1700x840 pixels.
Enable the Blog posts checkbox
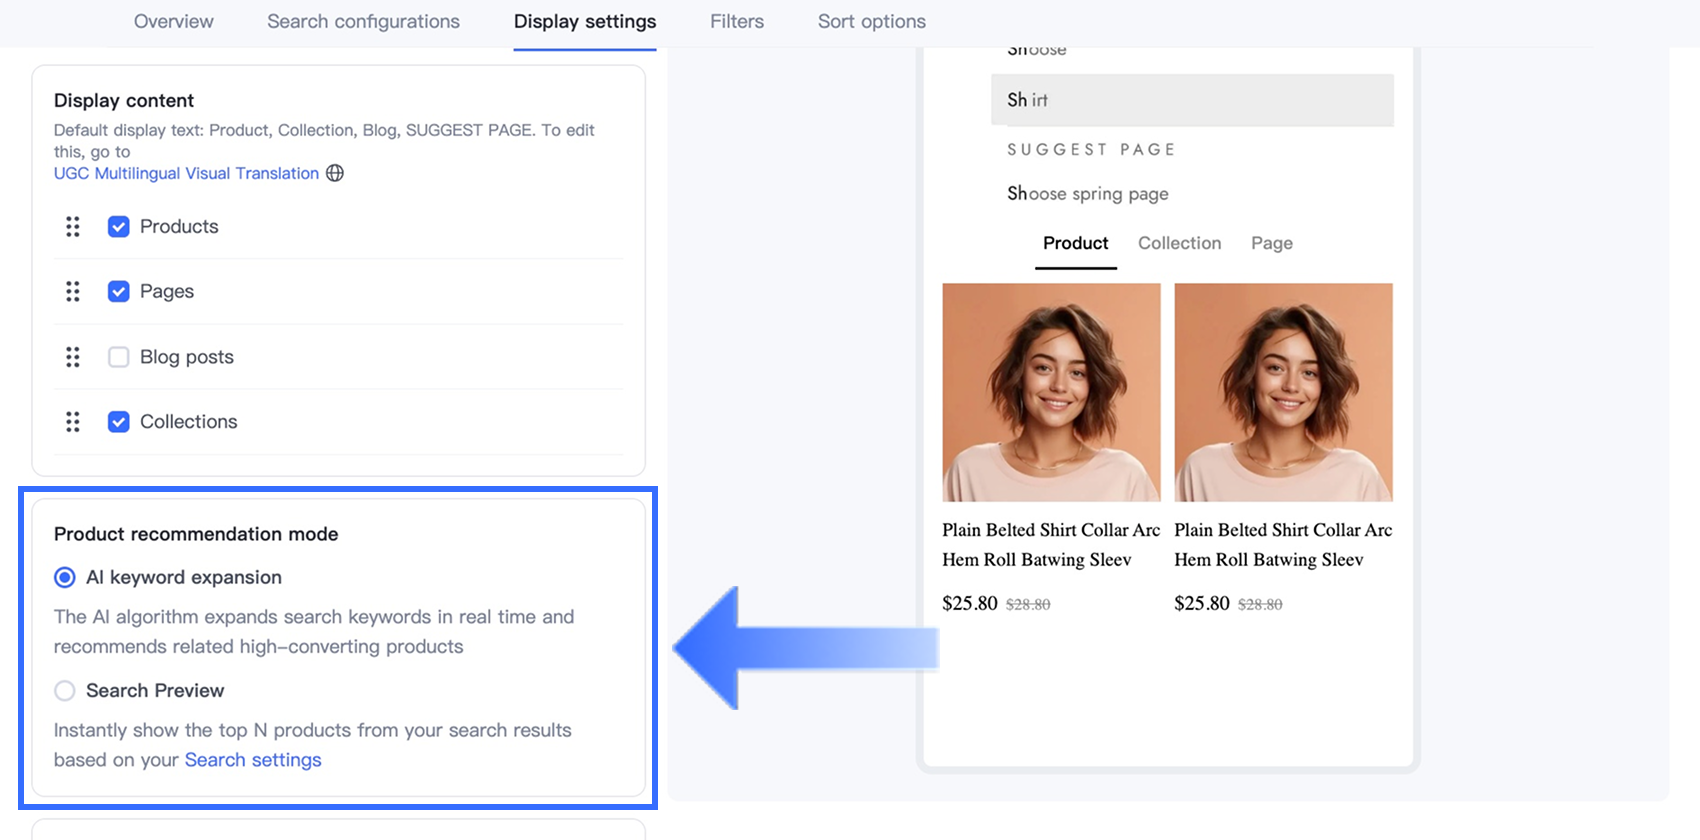tap(119, 357)
